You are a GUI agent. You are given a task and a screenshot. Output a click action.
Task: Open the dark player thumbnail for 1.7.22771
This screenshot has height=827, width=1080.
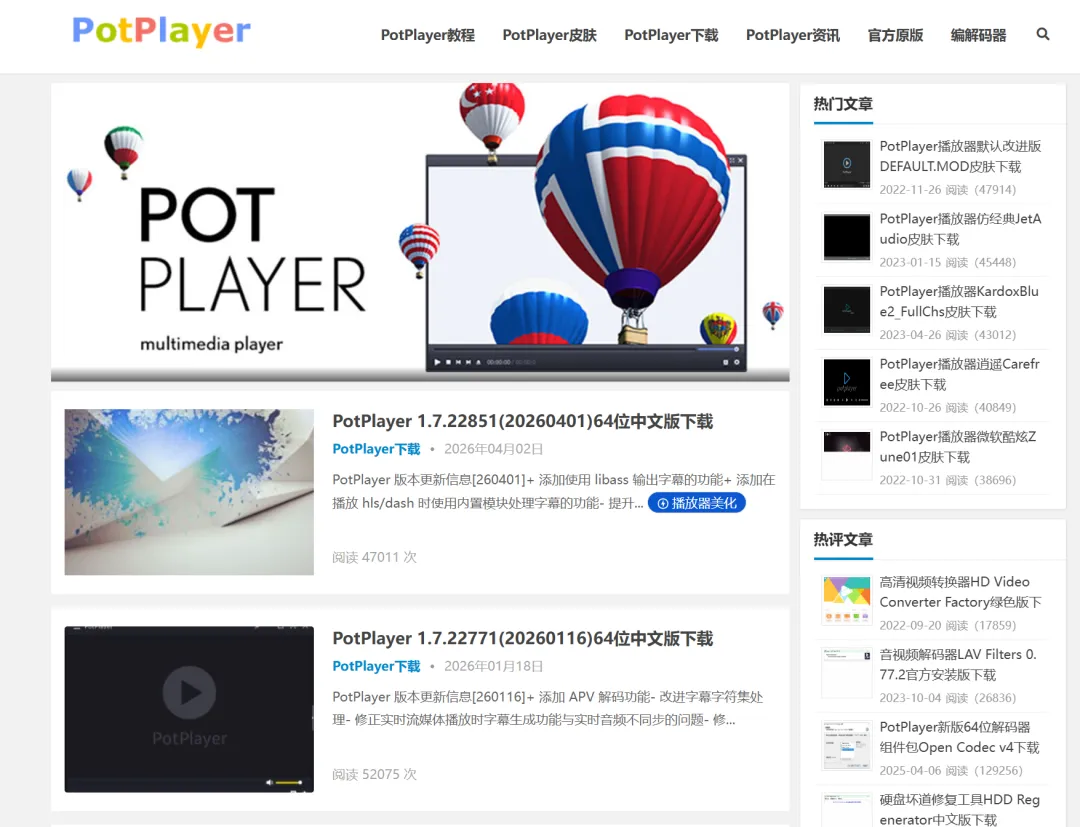pyautogui.click(x=189, y=709)
